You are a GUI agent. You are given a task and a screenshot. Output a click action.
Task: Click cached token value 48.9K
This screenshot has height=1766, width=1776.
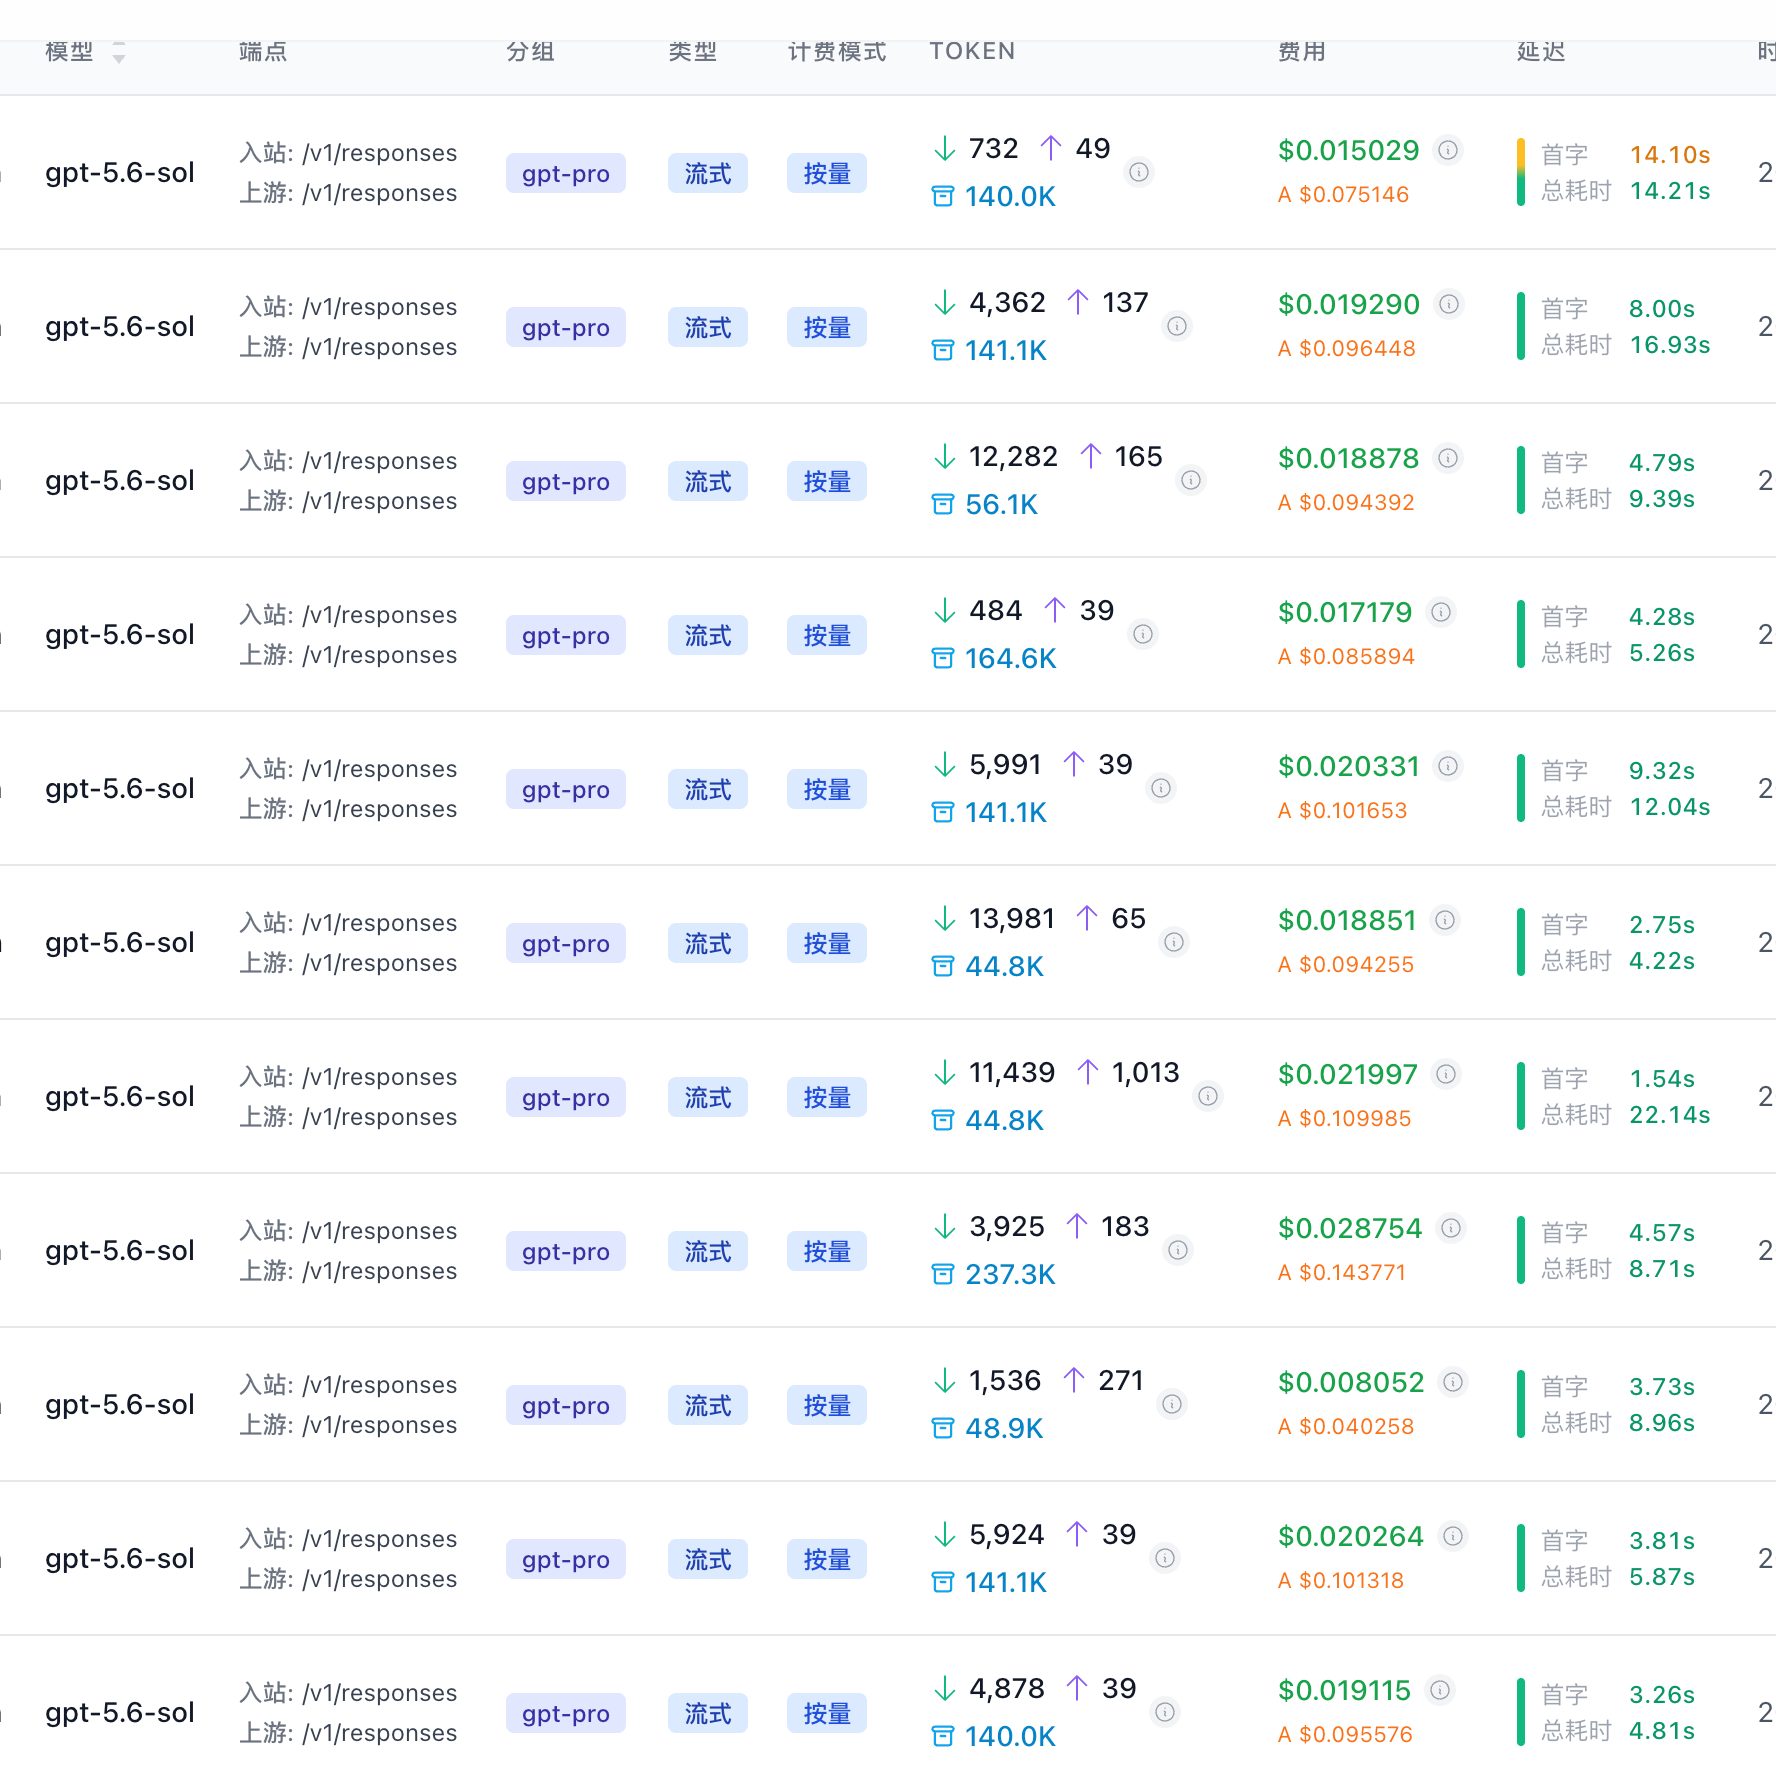1004,1428
